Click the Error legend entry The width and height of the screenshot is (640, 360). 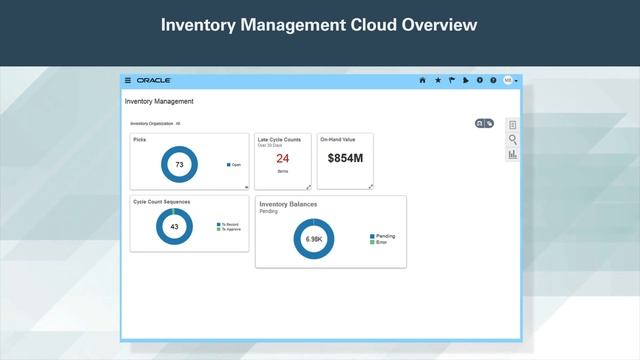click(x=378, y=242)
